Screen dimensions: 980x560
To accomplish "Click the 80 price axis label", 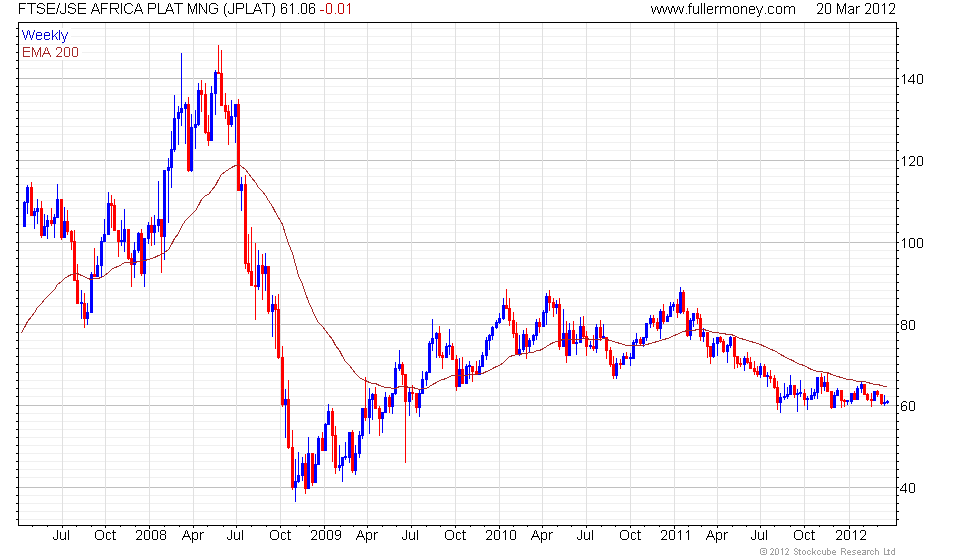I will click(x=908, y=325).
